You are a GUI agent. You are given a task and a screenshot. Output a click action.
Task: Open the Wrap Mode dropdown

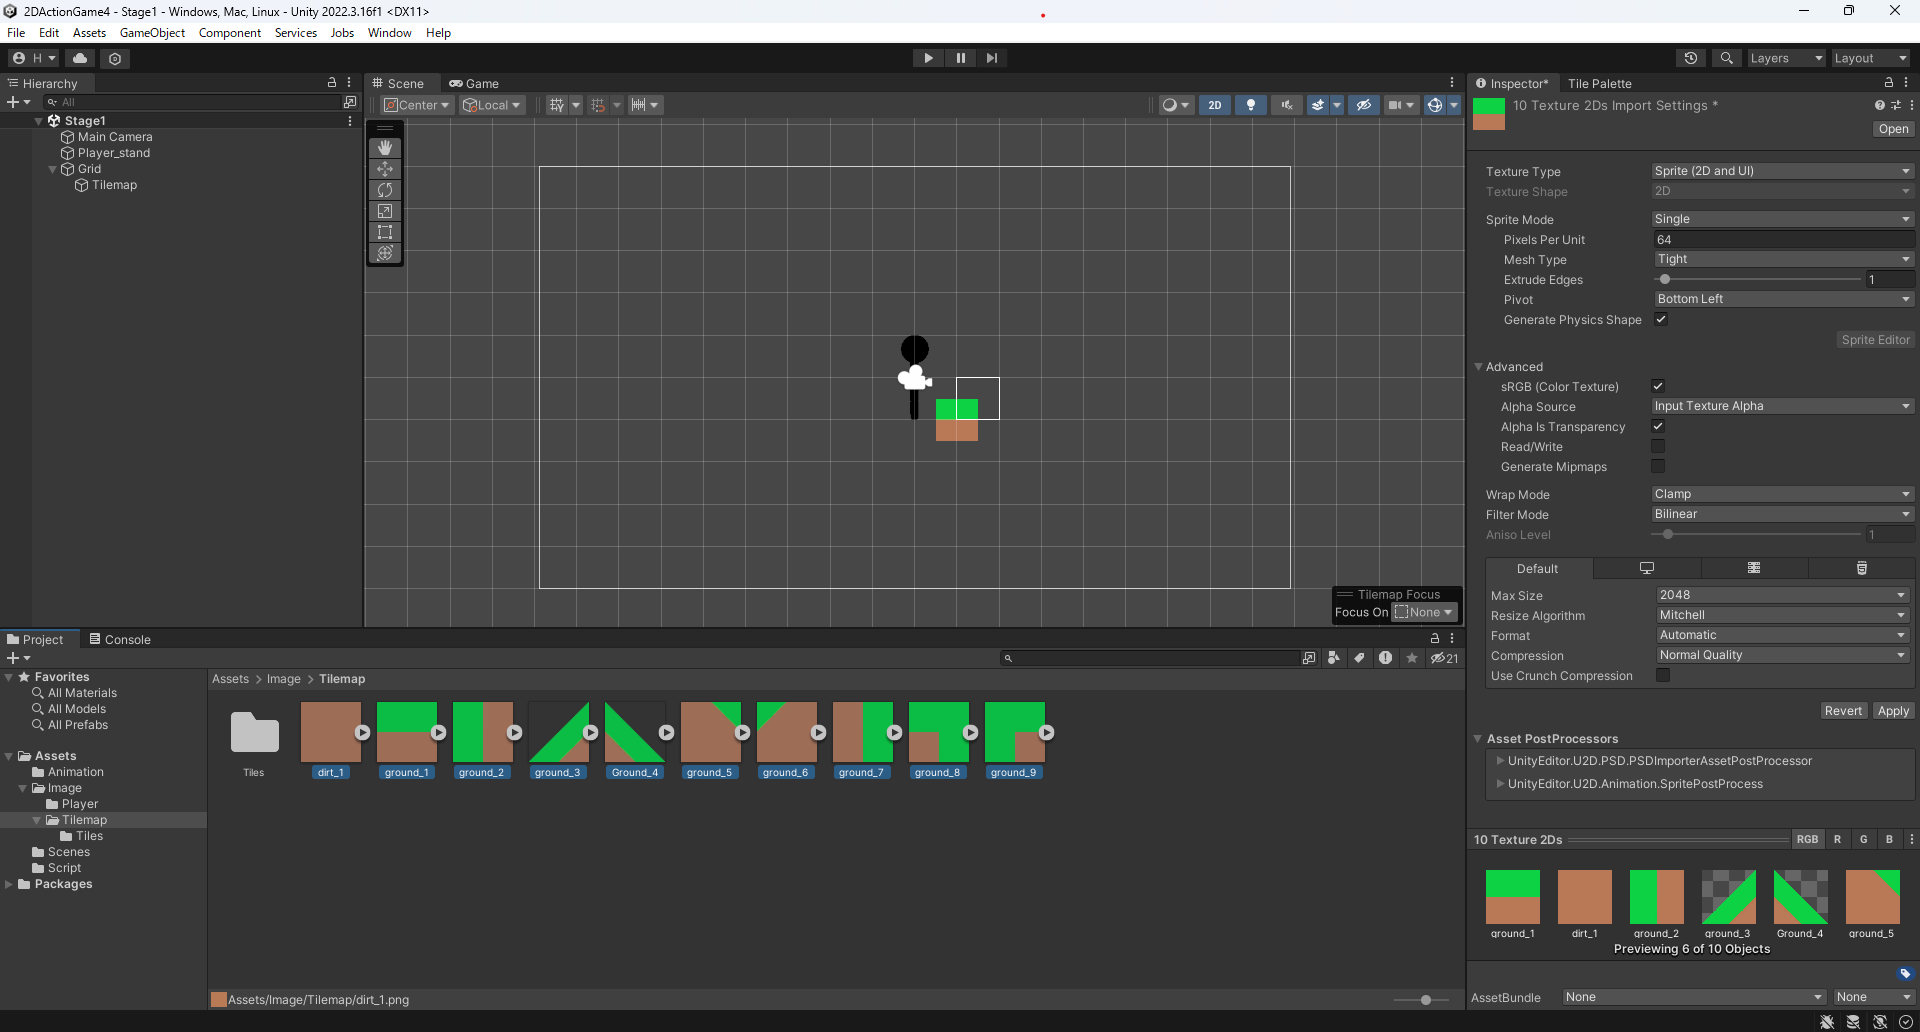1781,493
